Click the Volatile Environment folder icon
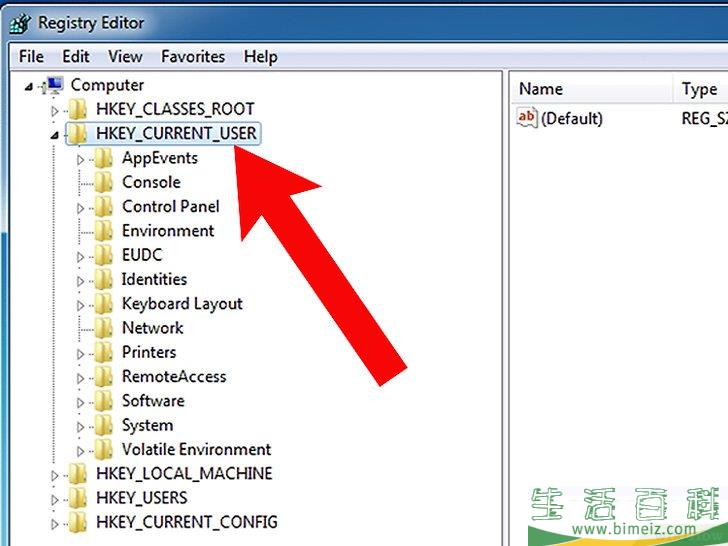The height and width of the screenshot is (546, 728). click(103, 450)
